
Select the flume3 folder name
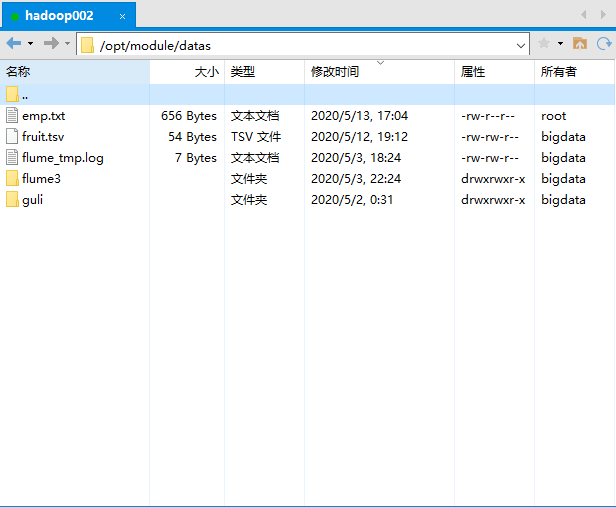click(41, 179)
